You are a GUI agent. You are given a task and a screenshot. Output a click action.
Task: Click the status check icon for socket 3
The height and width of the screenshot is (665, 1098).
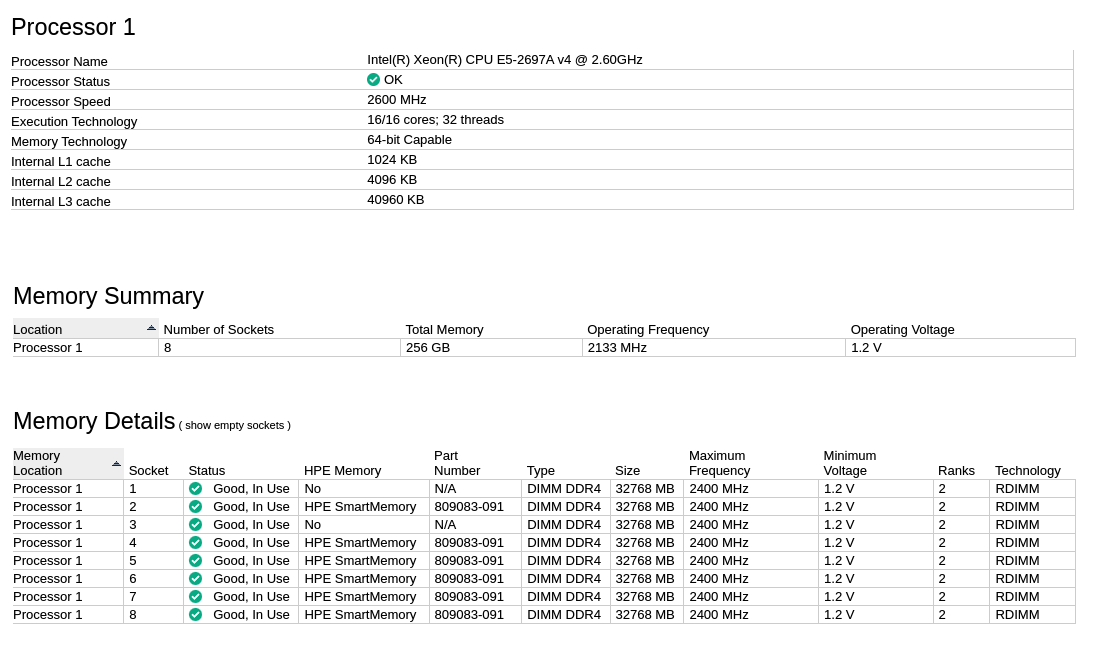point(195,525)
